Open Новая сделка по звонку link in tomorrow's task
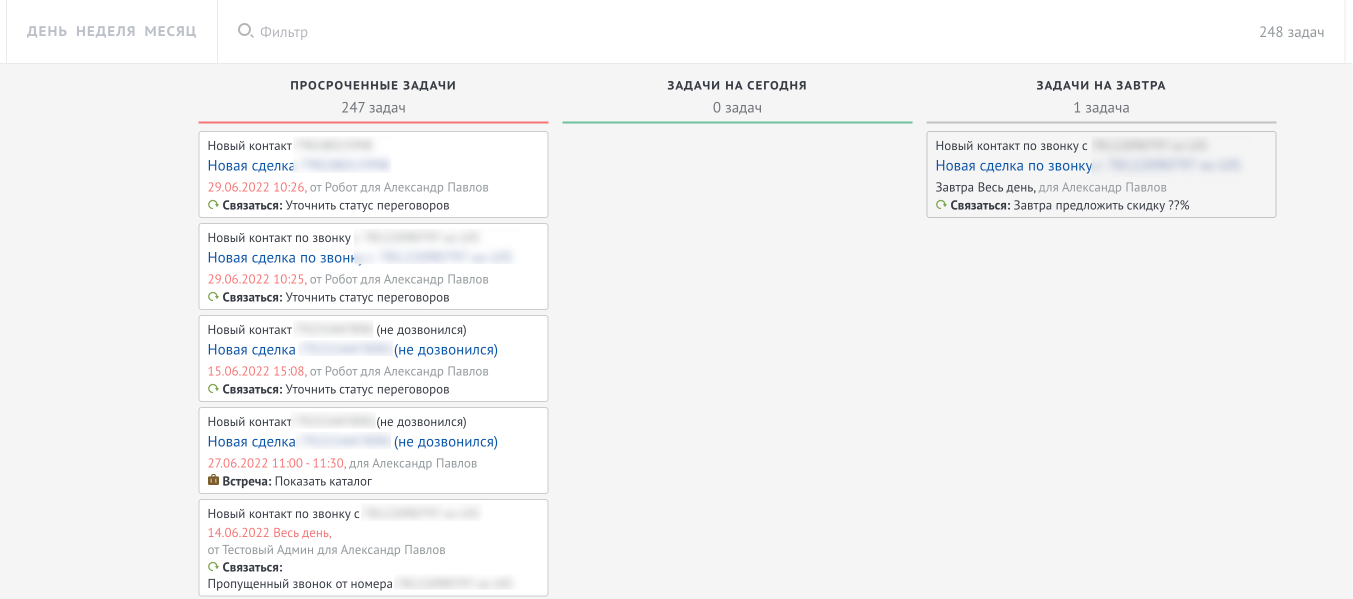 [x=1013, y=166]
